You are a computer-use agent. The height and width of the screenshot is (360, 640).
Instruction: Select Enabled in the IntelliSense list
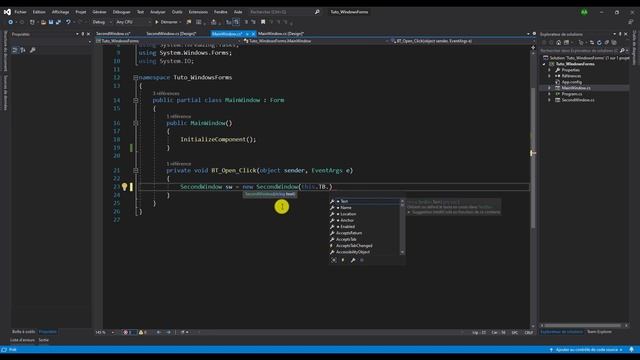[x=364, y=227]
